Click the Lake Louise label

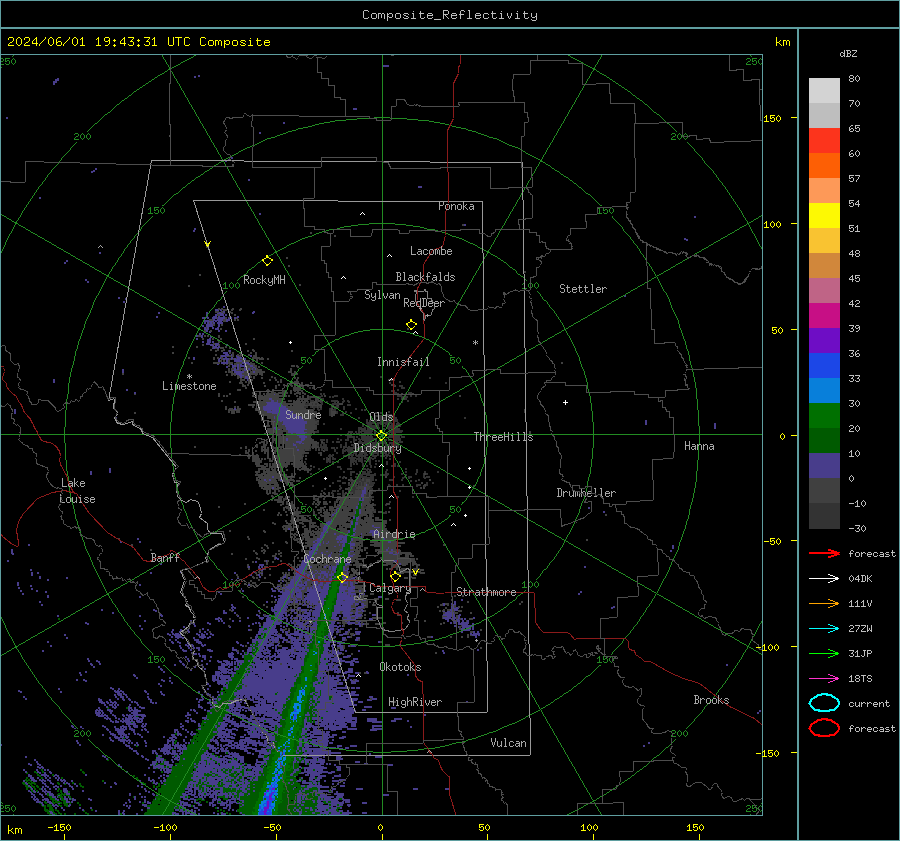(x=77, y=491)
